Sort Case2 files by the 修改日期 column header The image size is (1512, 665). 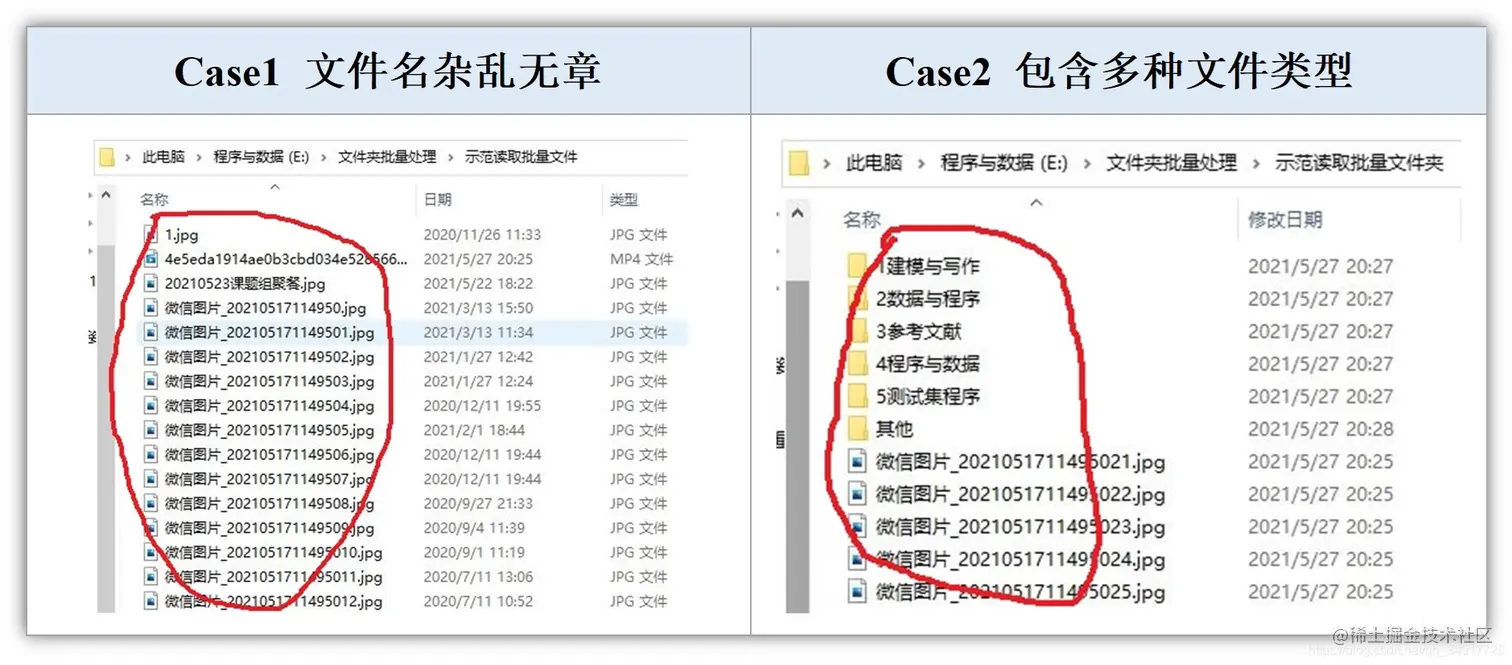1285,219
